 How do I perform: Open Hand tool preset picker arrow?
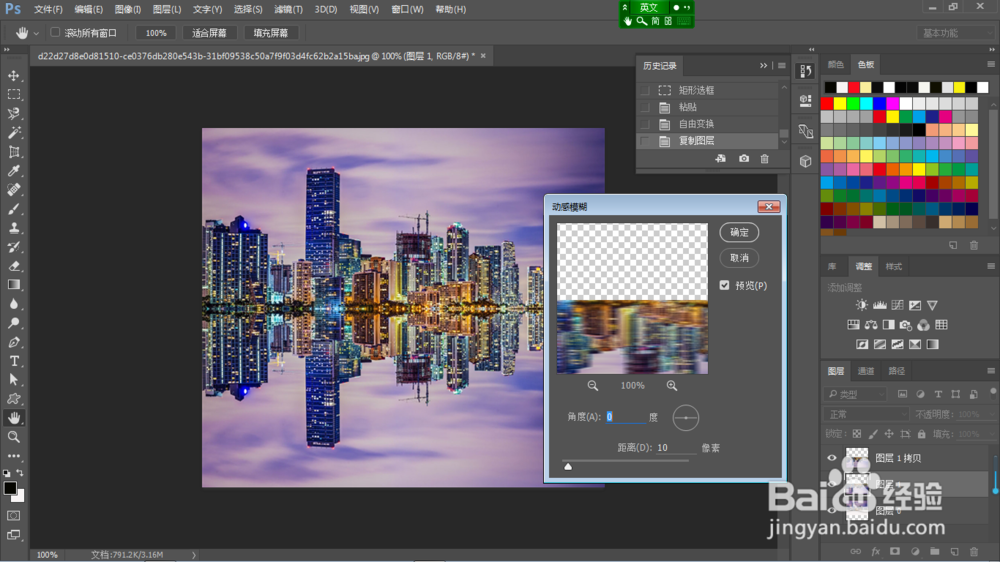[x=36, y=33]
